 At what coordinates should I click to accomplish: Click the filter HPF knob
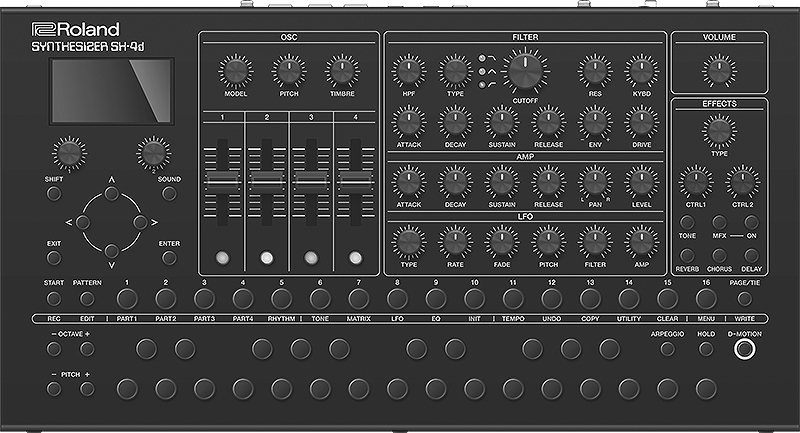(x=408, y=72)
